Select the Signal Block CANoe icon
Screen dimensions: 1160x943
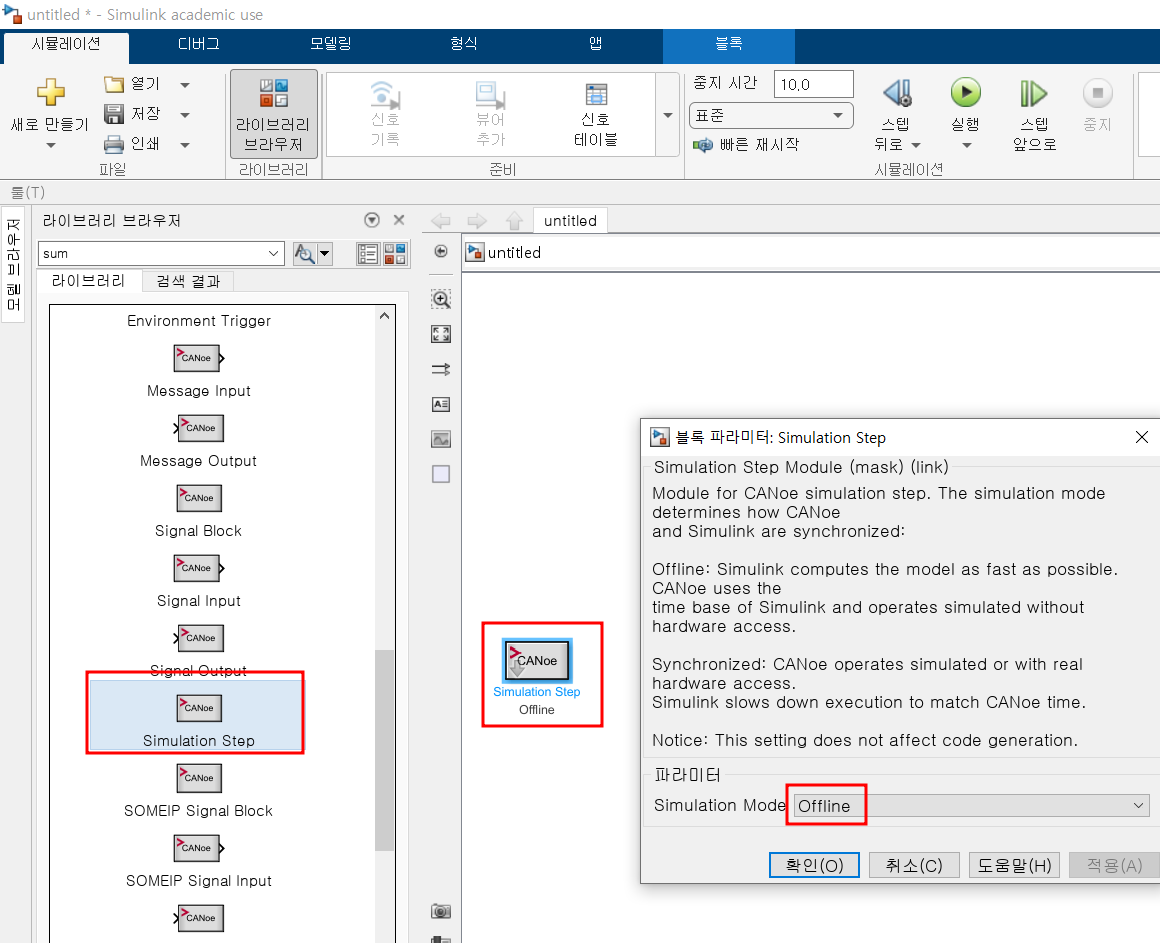(198, 498)
